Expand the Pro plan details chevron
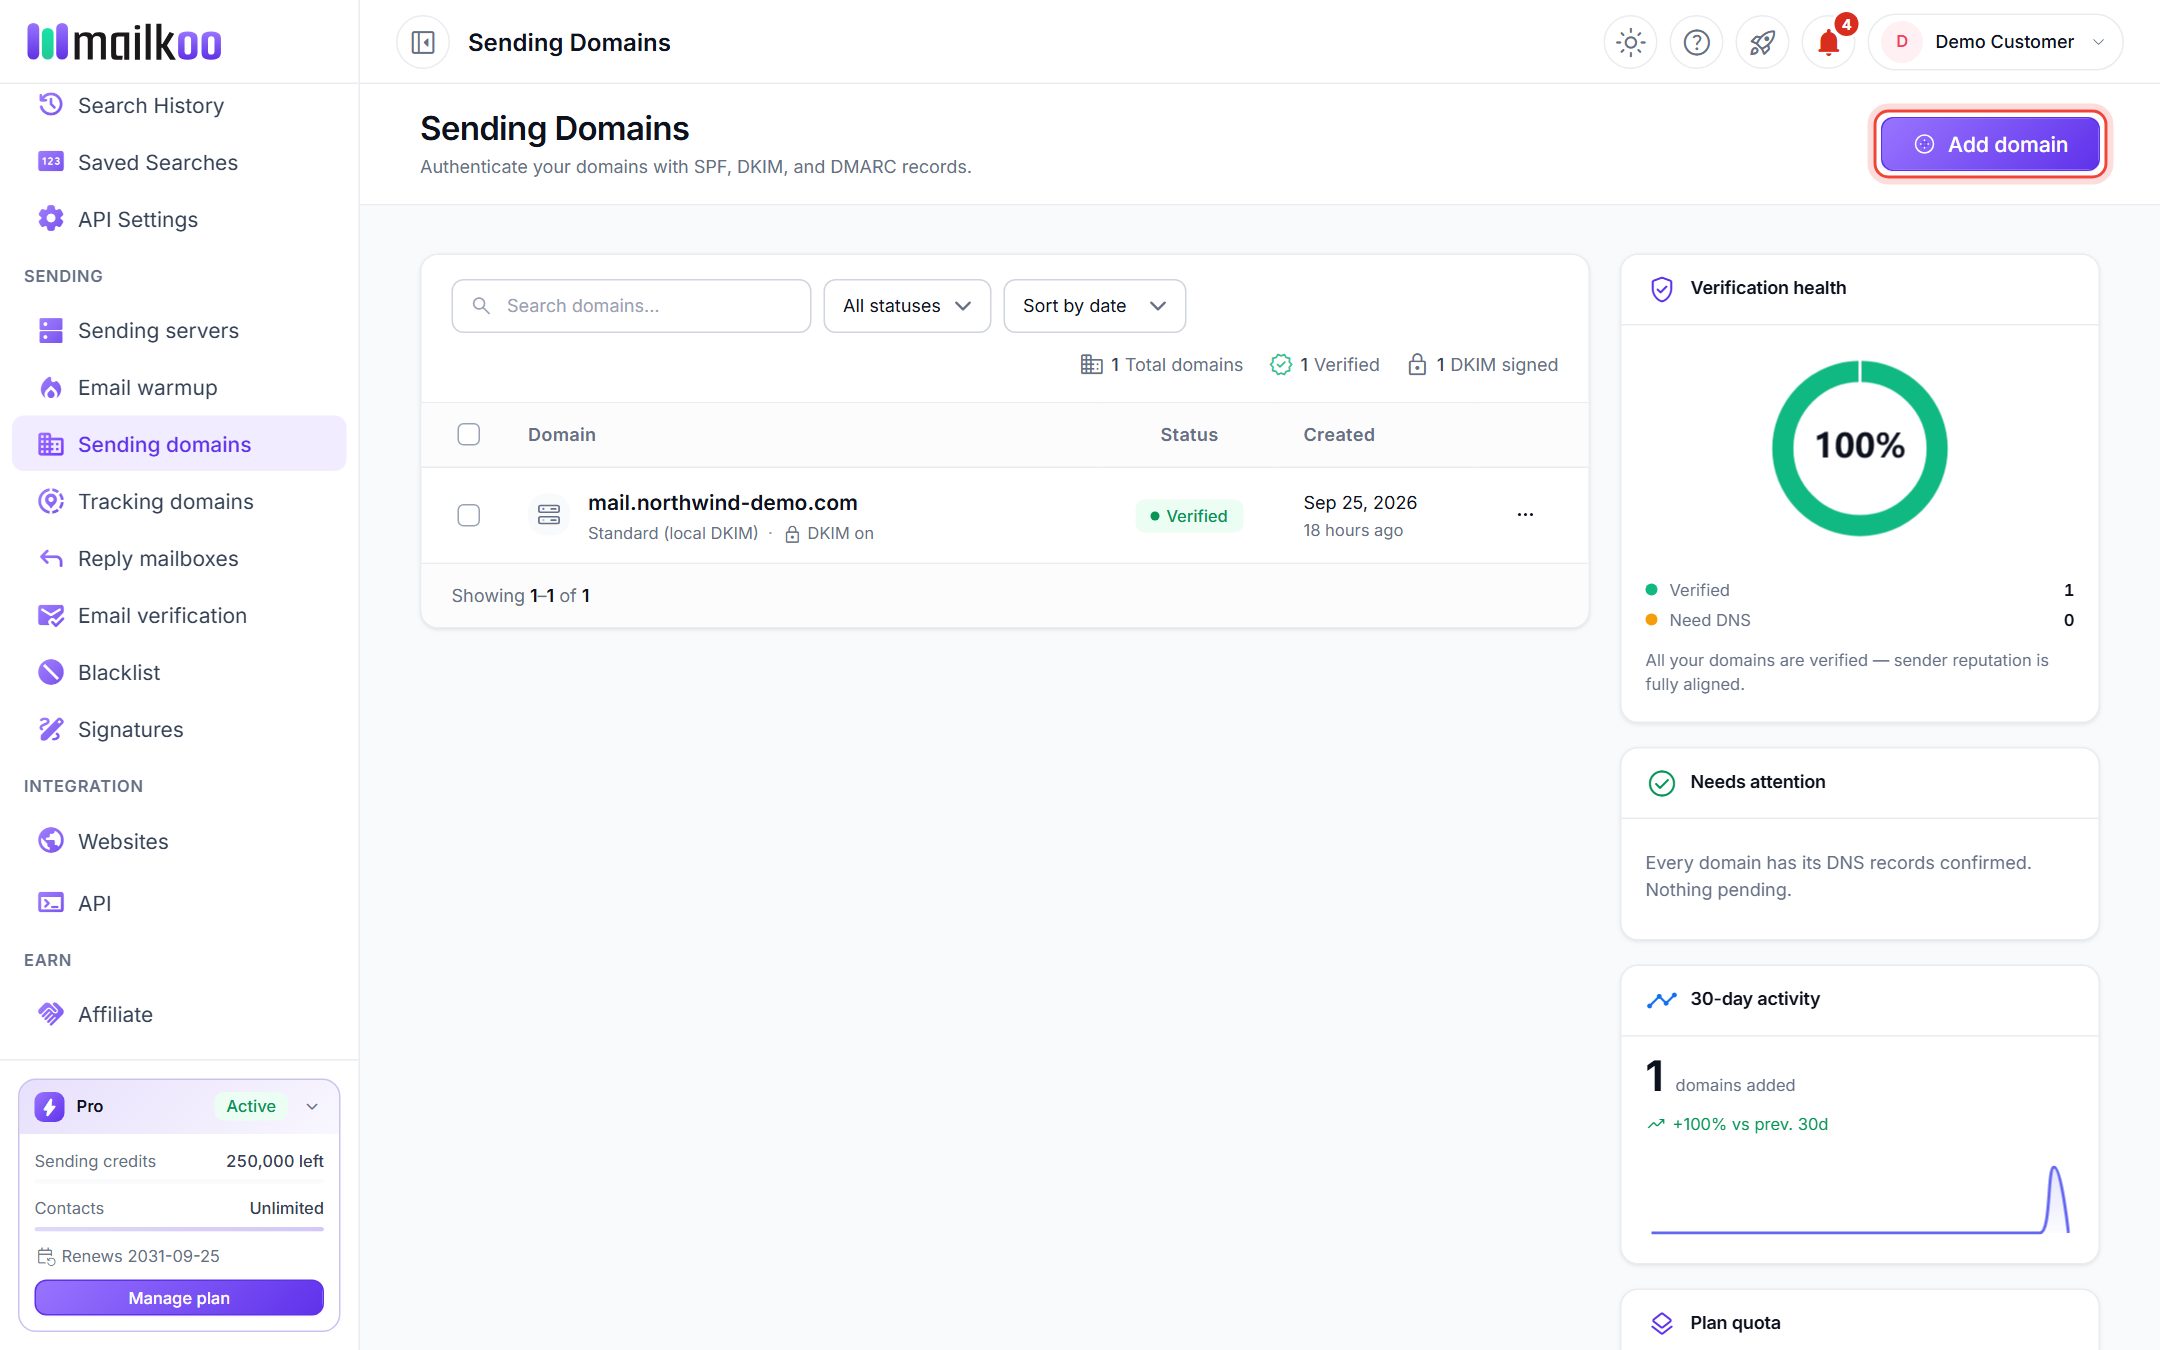Screen dimensions: 2160x1350 312,1106
